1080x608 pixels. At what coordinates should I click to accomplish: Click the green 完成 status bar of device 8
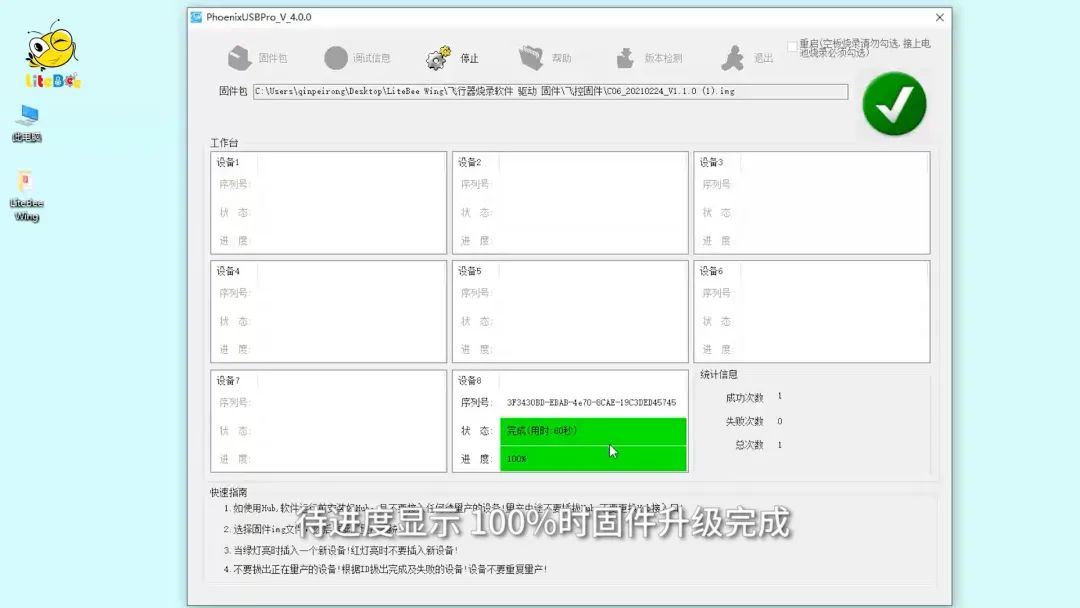coord(593,431)
